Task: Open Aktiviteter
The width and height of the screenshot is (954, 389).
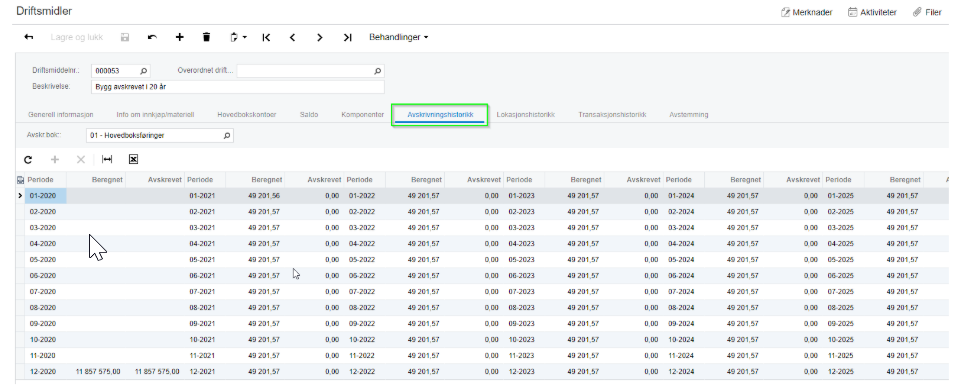Action: 872,12
